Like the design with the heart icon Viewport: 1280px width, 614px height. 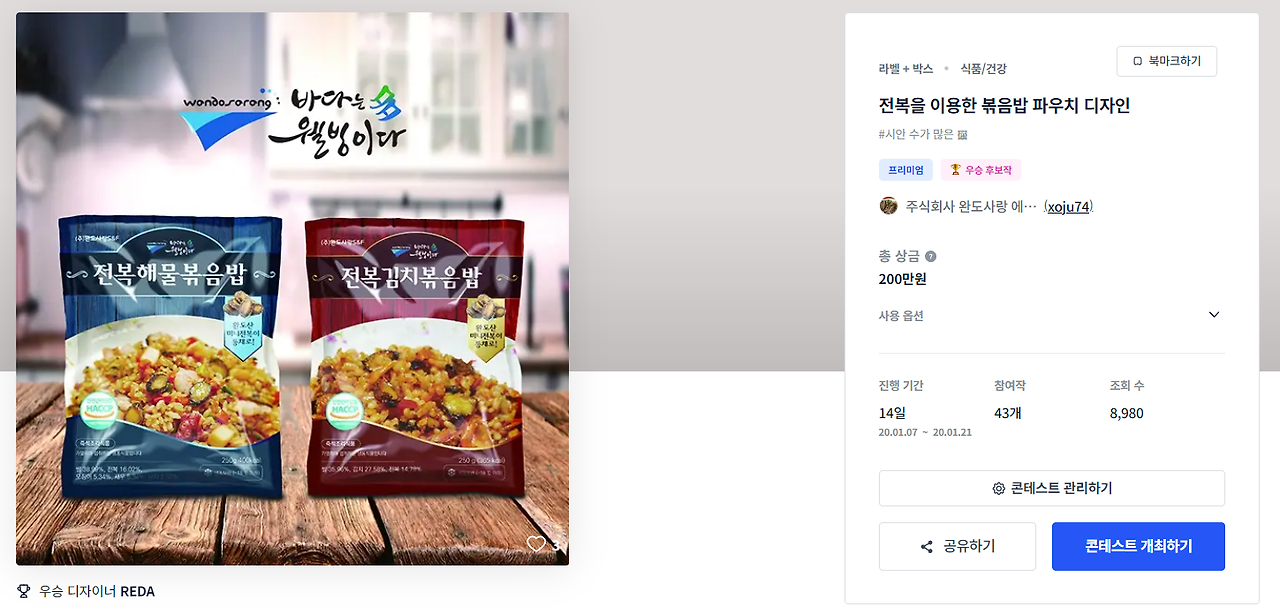coord(536,544)
